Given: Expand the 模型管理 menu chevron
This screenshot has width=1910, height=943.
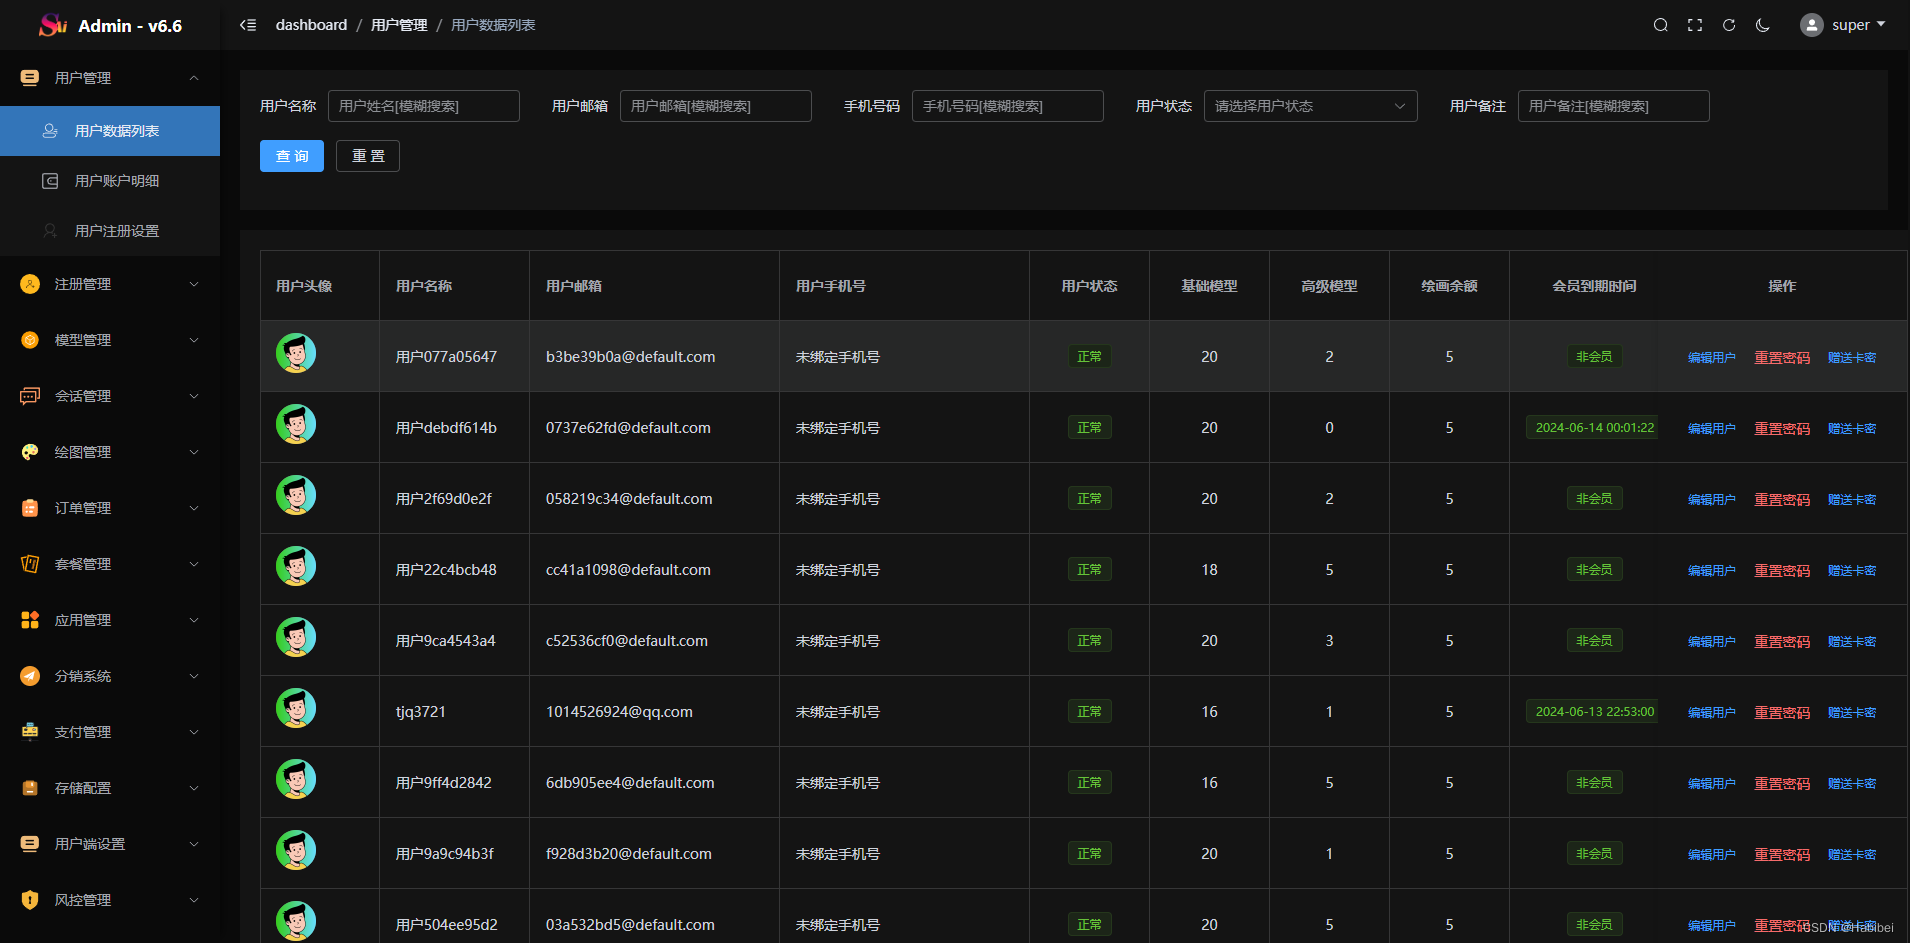Looking at the screenshot, I should click(194, 340).
